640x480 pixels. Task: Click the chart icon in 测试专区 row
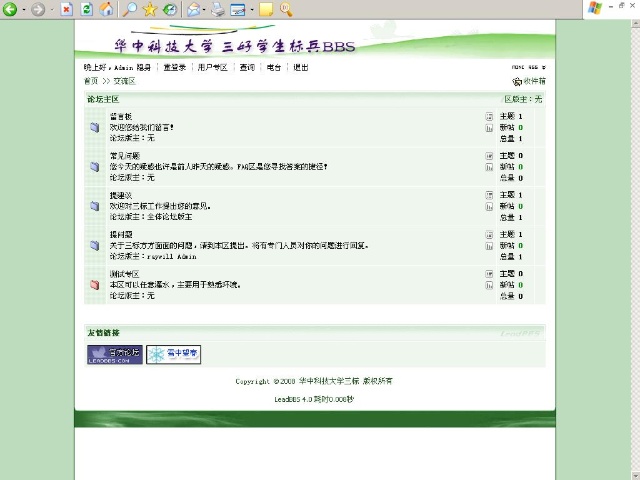489,285
